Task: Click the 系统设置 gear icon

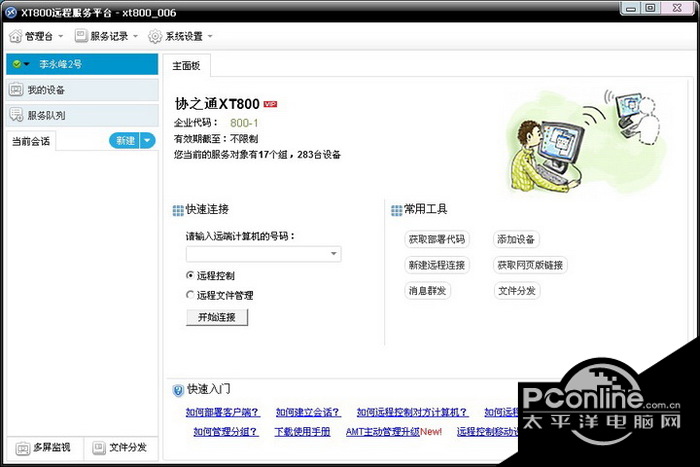Action: [155, 36]
